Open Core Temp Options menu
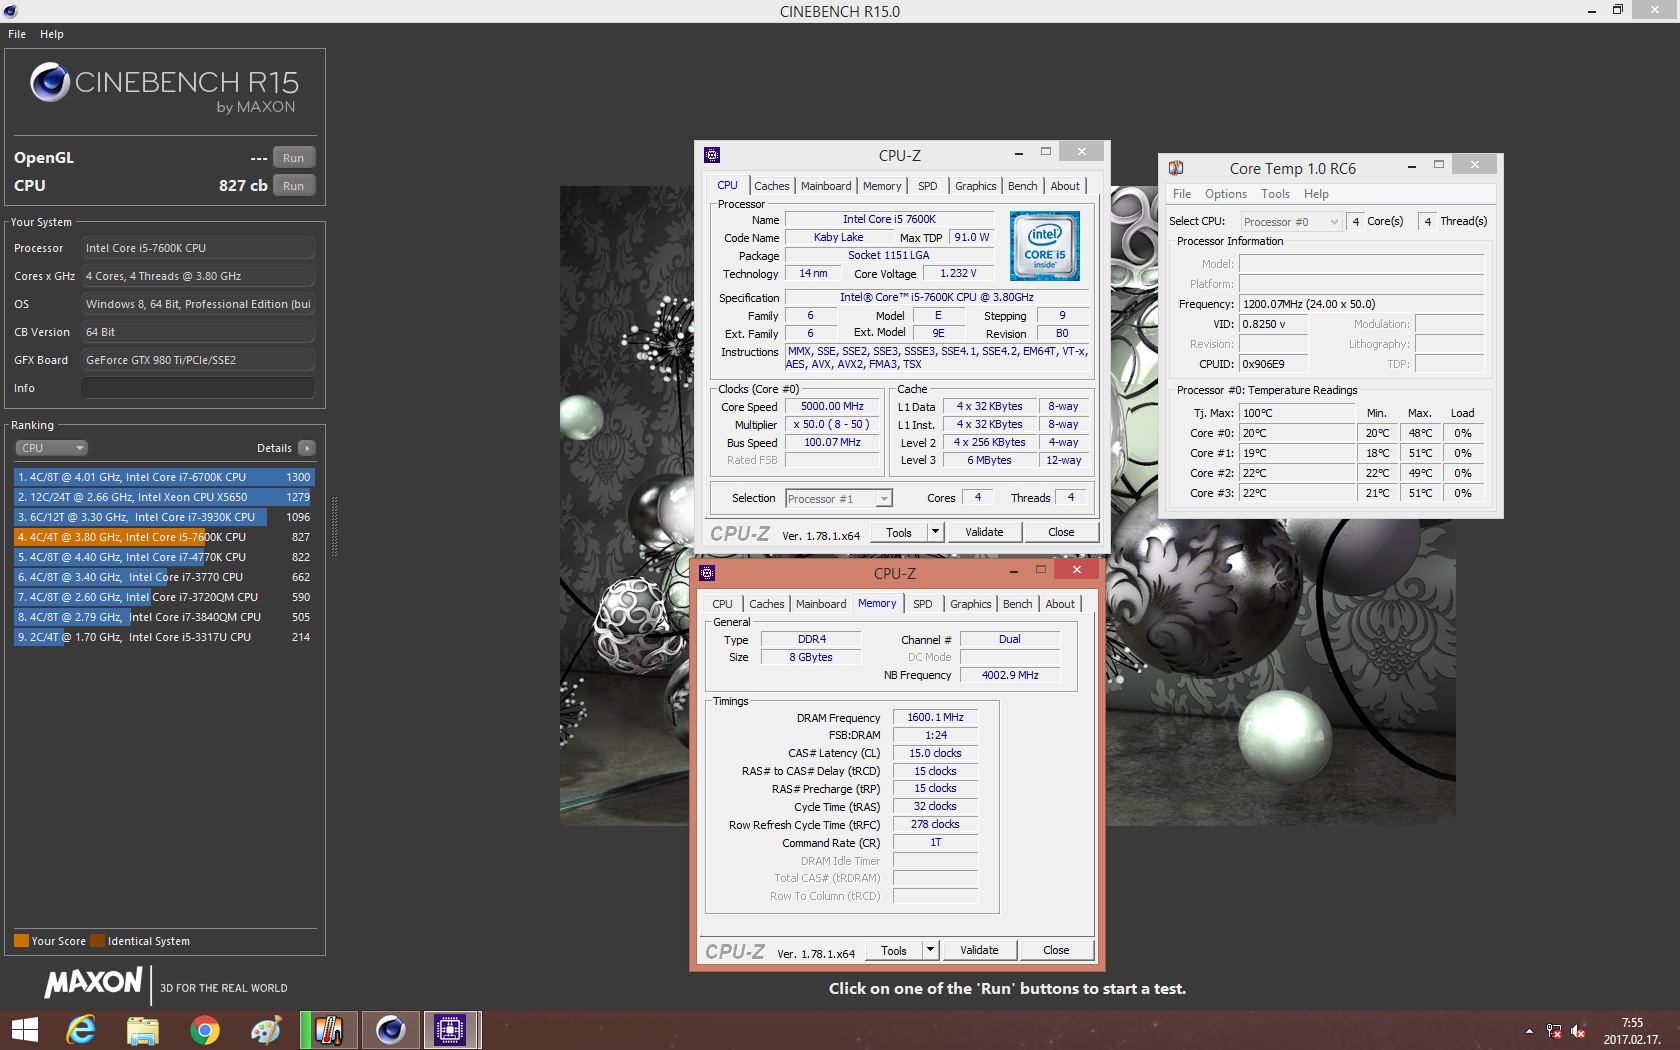 [x=1226, y=194]
